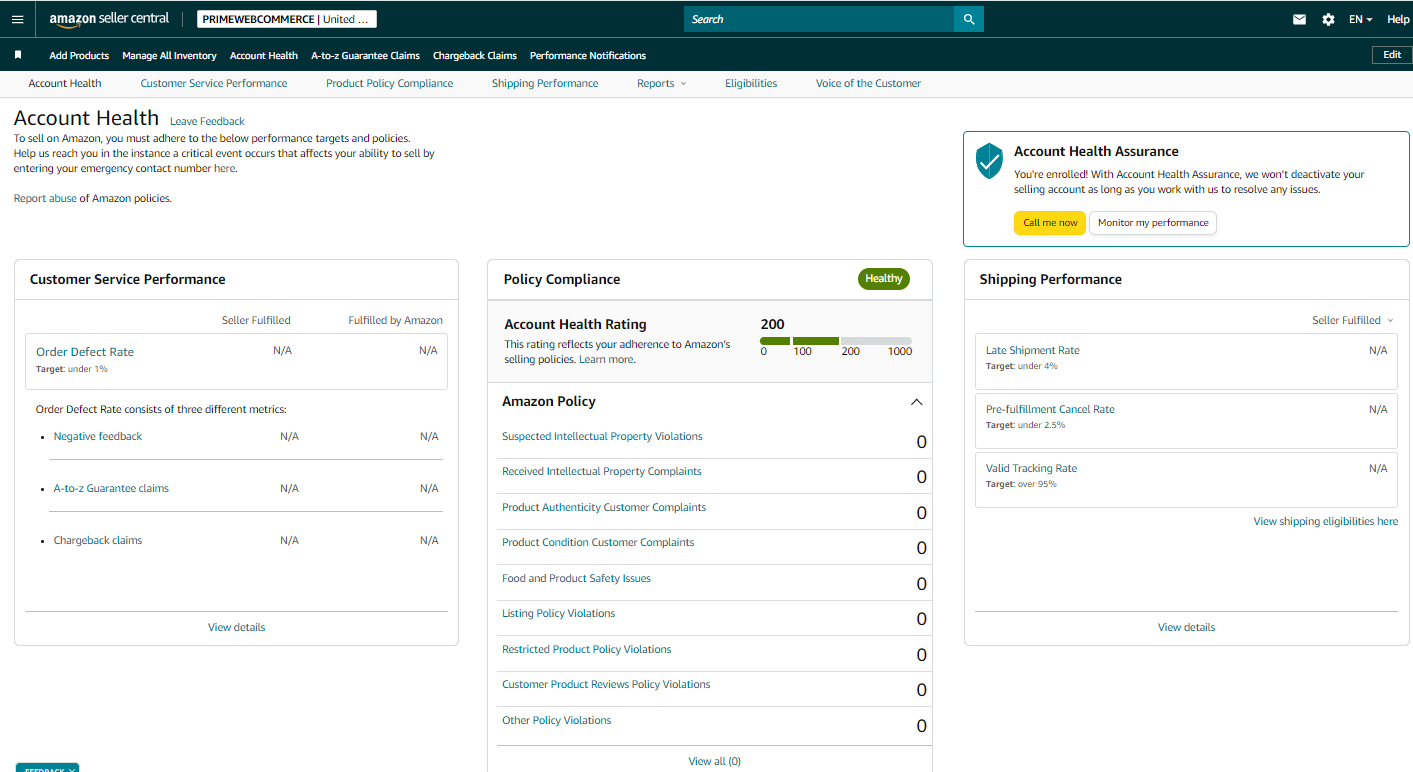Click the Learn more link
The width and height of the screenshot is (1413, 772).
click(x=607, y=359)
